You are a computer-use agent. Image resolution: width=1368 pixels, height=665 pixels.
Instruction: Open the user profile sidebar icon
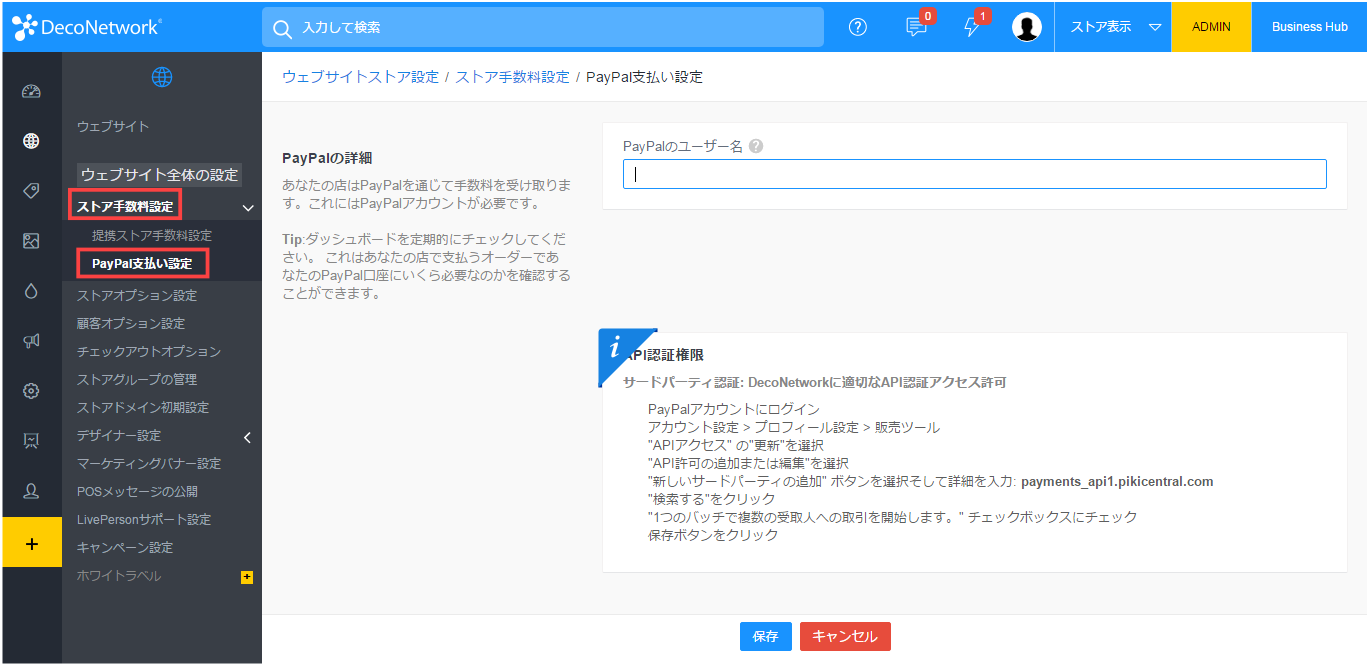31,491
